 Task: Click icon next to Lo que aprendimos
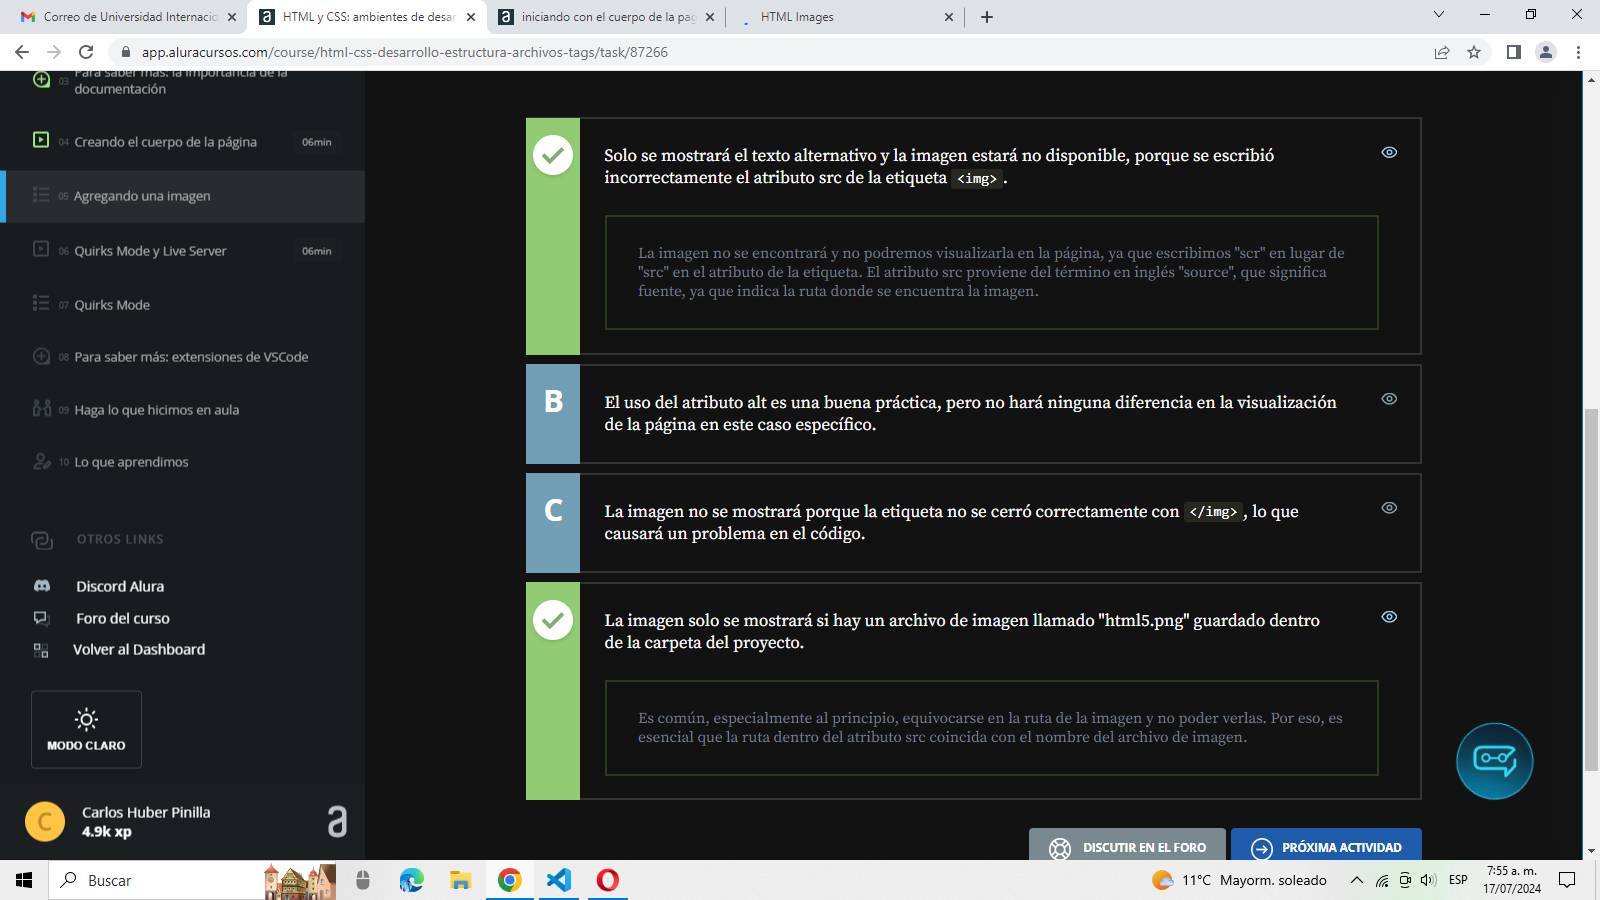(42, 461)
